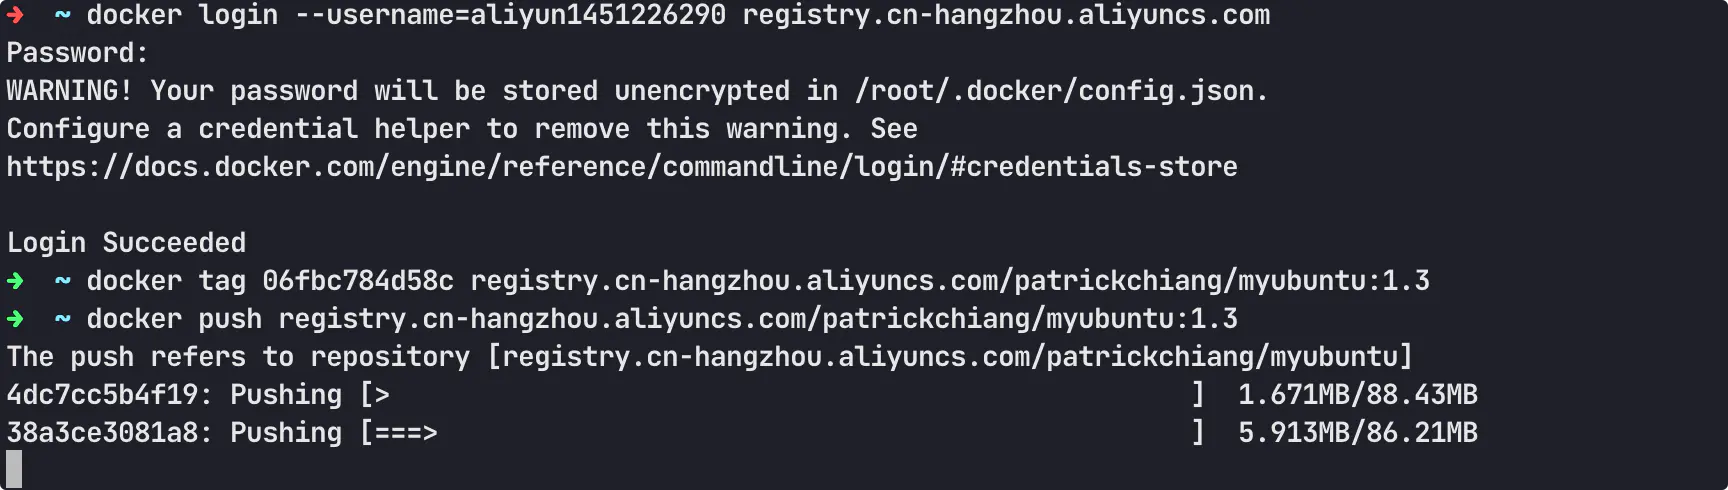The width and height of the screenshot is (1728, 490).
Task: Click the image ID 06fbc784d58c
Action: coord(358,281)
